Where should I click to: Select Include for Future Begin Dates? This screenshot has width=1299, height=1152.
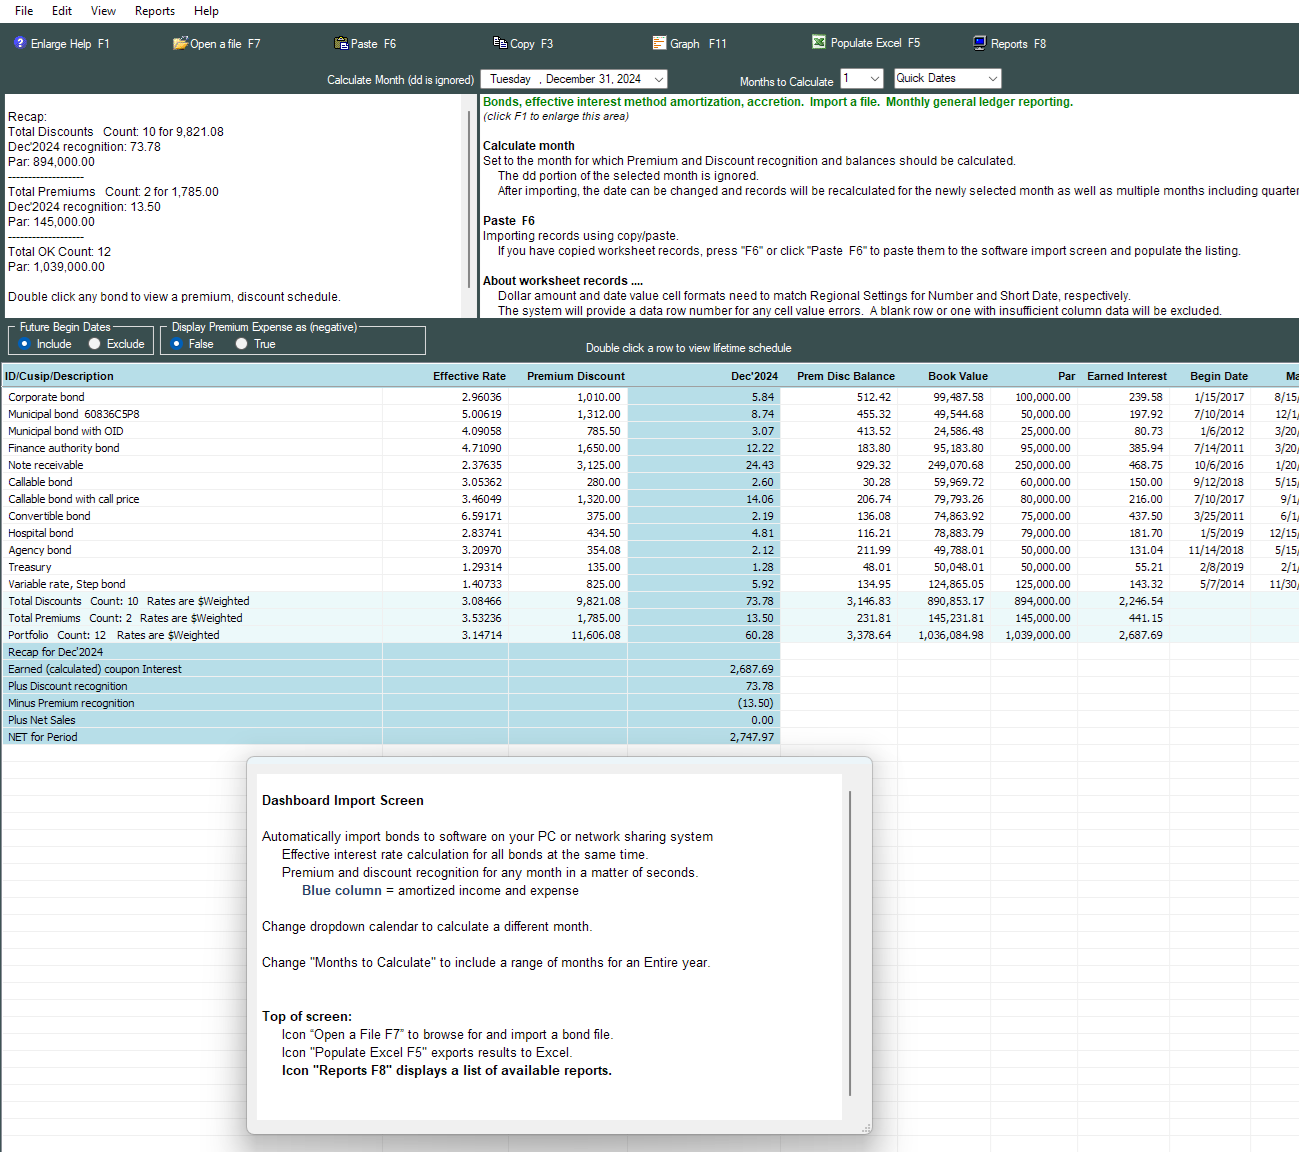25,344
